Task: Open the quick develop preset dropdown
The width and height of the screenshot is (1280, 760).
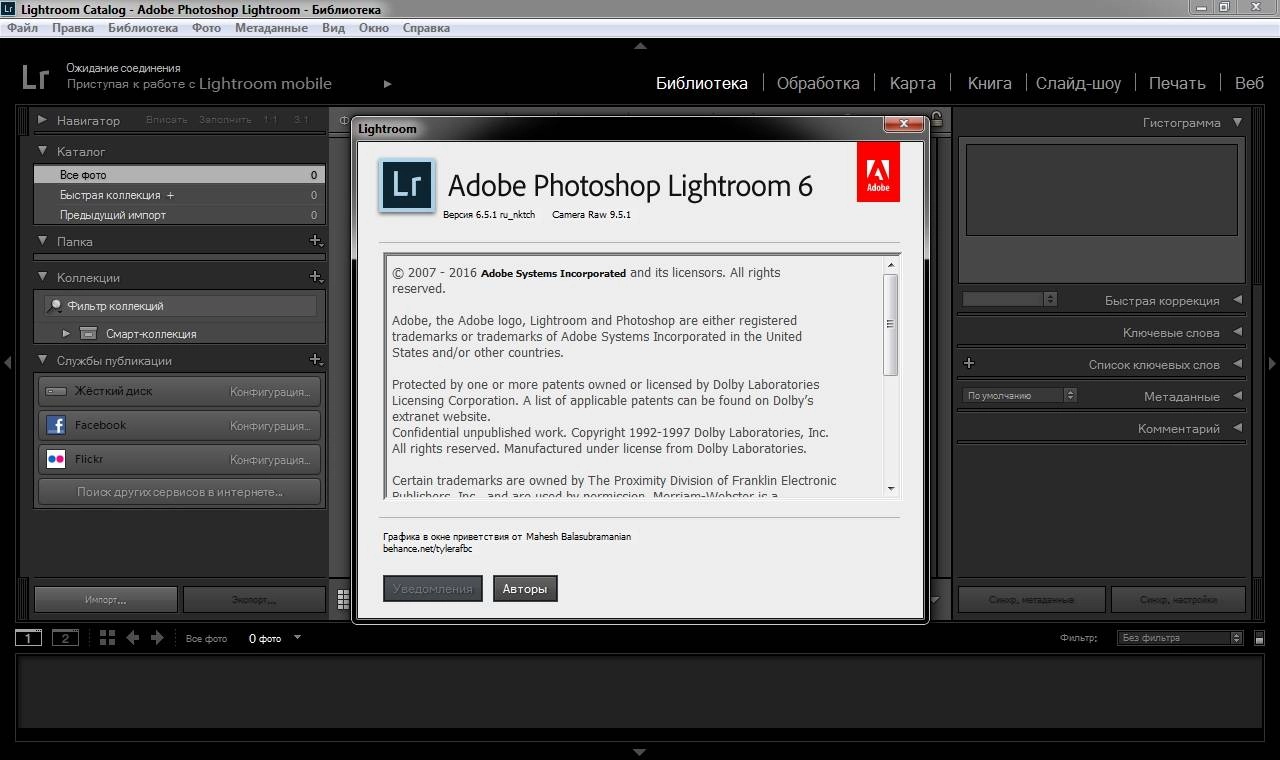Action: 1010,299
